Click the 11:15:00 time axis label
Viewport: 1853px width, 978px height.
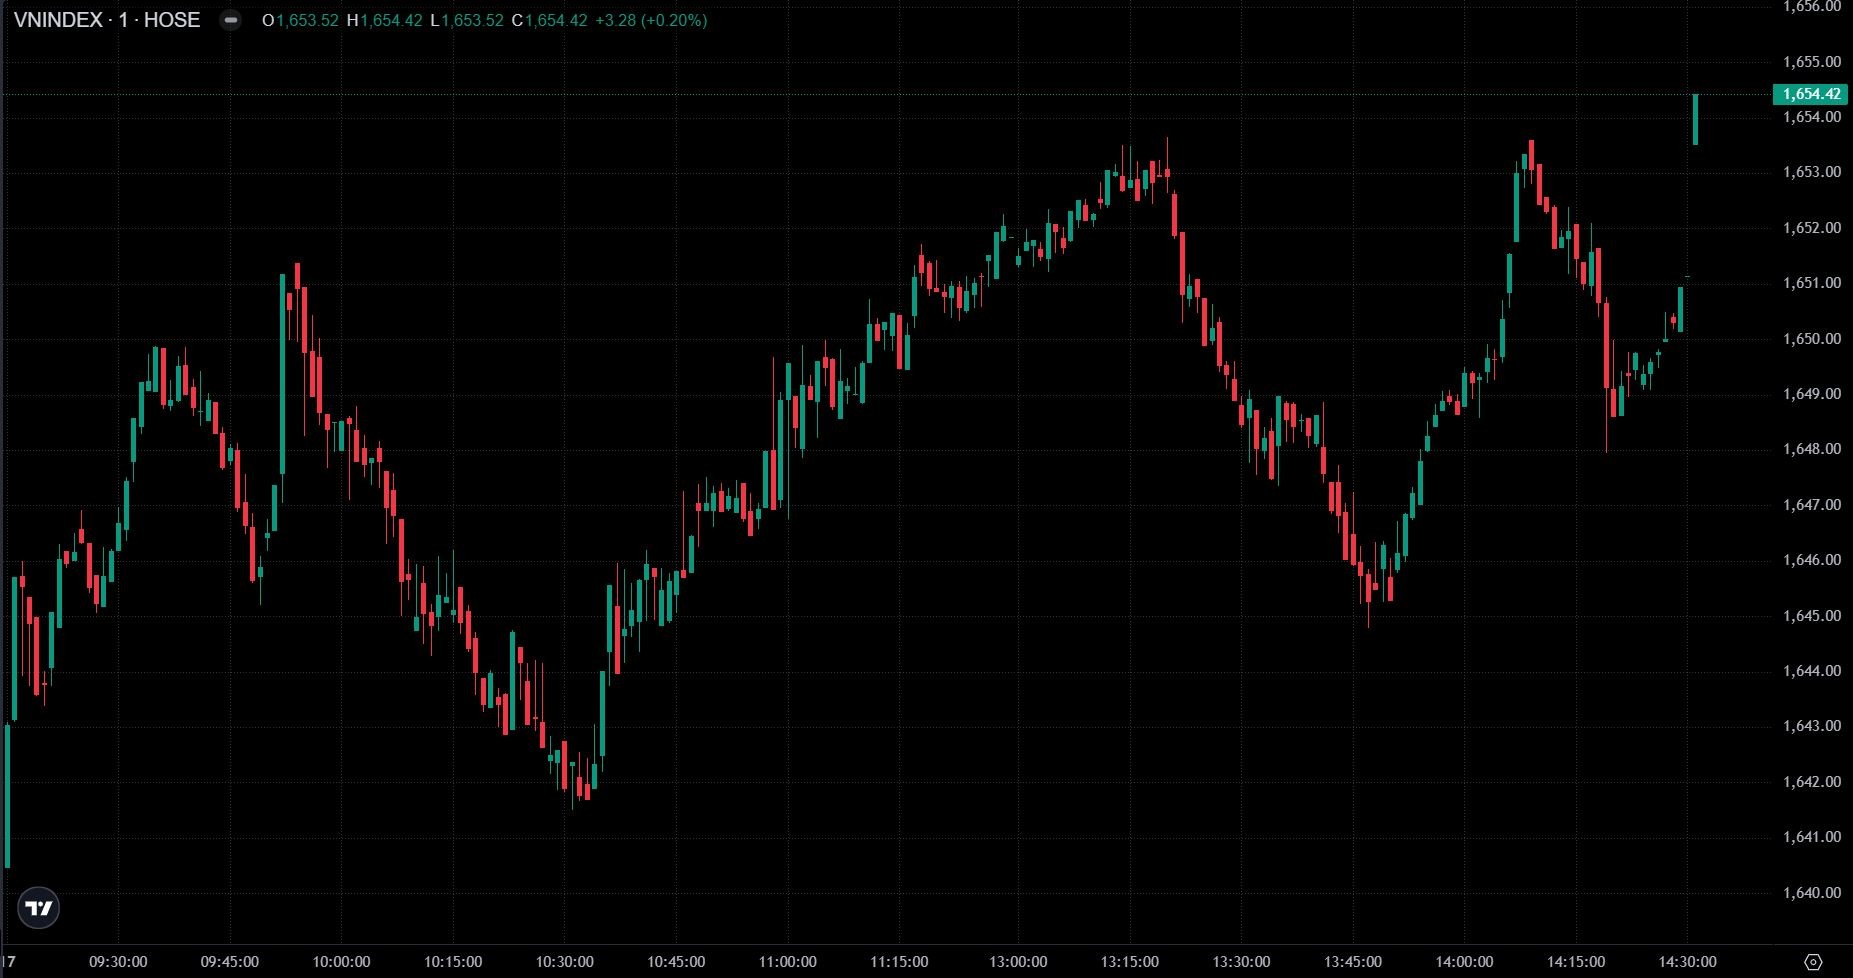click(x=898, y=962)
